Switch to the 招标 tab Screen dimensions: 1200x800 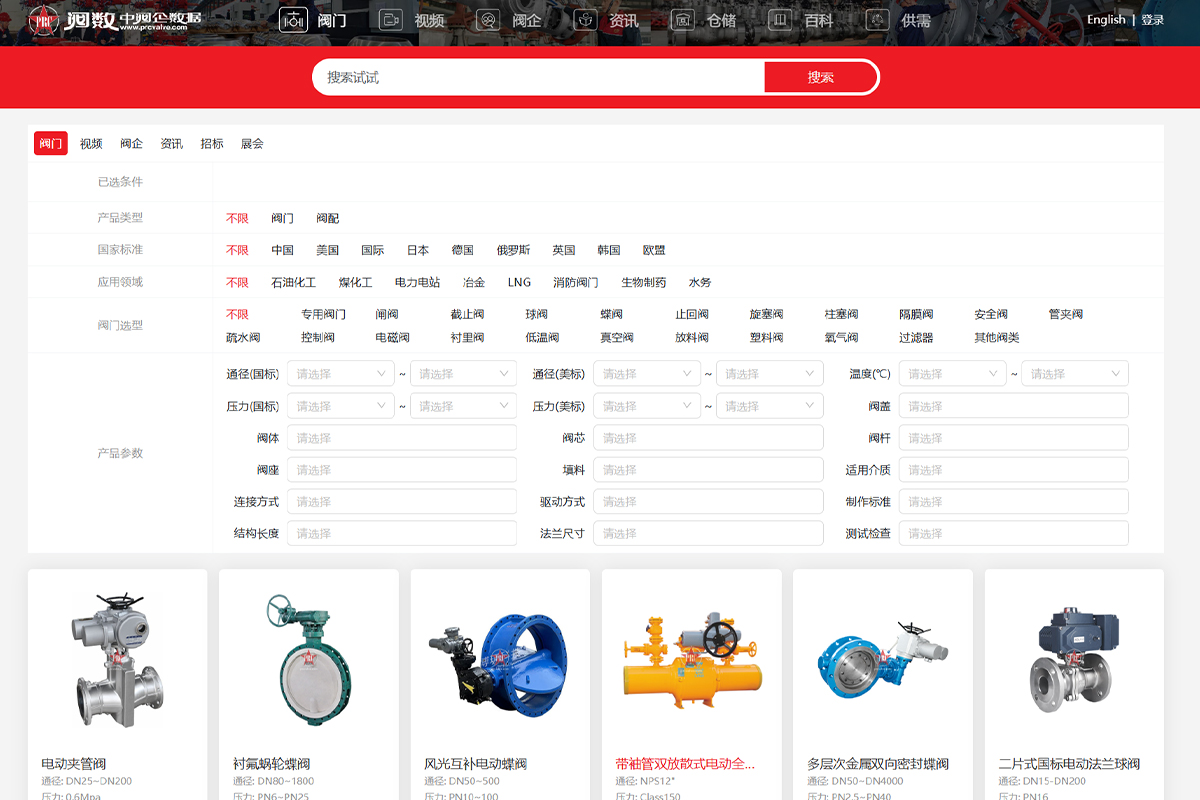click(212, 144)
